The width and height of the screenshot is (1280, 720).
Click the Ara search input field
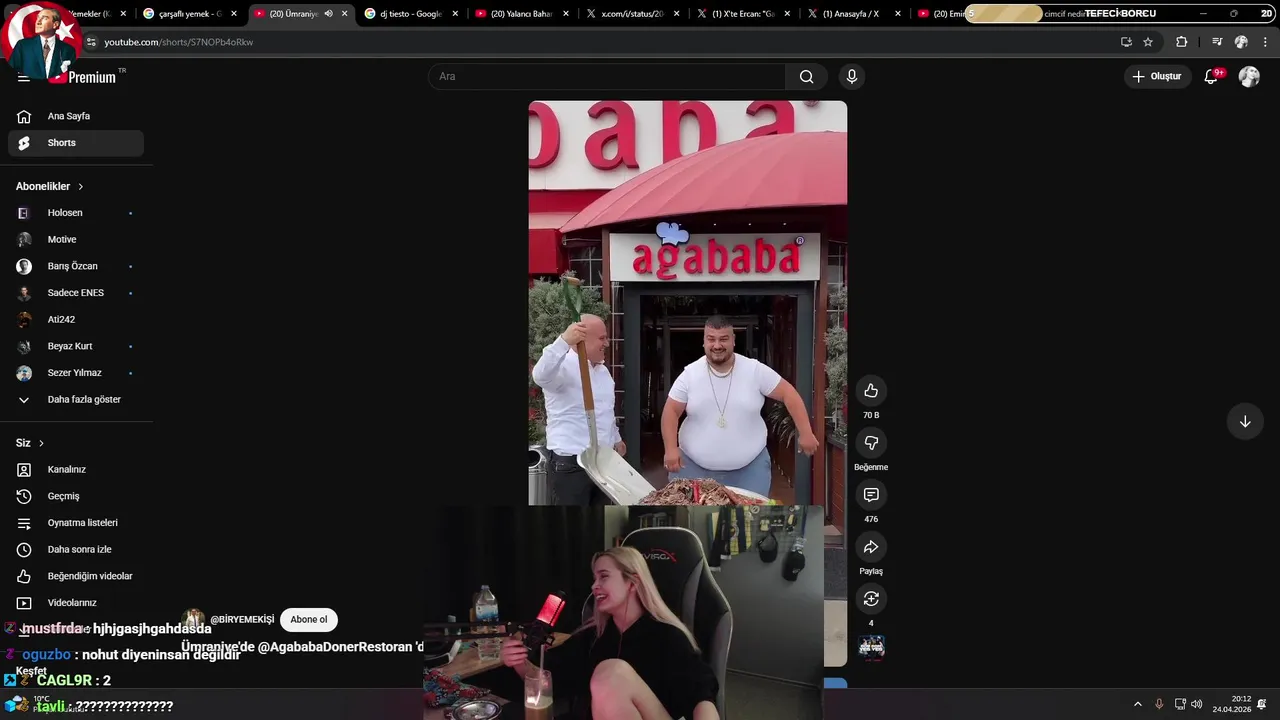pyautogui.click(x=607, y=77)
